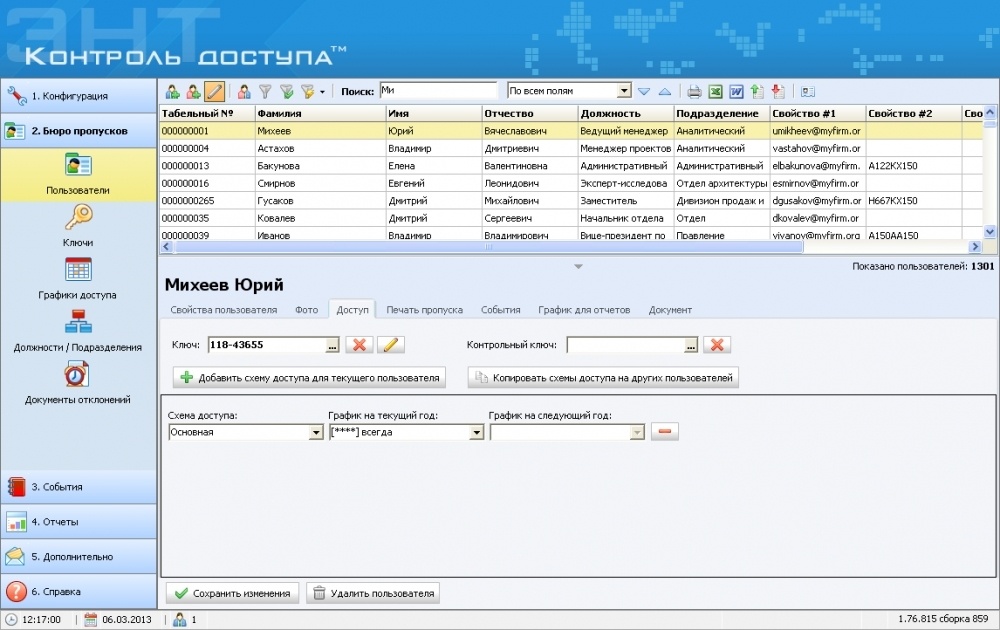Click the pencil edit key button
Image resolution: width=1000 pixels, height=630 pixels.
[x=391, y=345]
